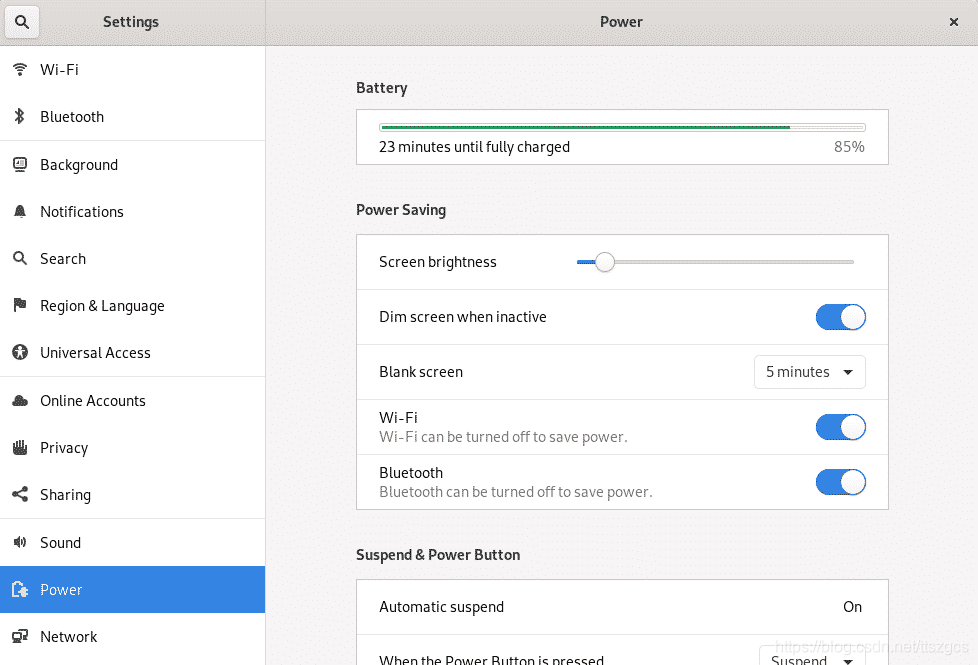Click the Background monitor icon
The height and width of the screenshot is (665, 978).
[x=20, y=164]
